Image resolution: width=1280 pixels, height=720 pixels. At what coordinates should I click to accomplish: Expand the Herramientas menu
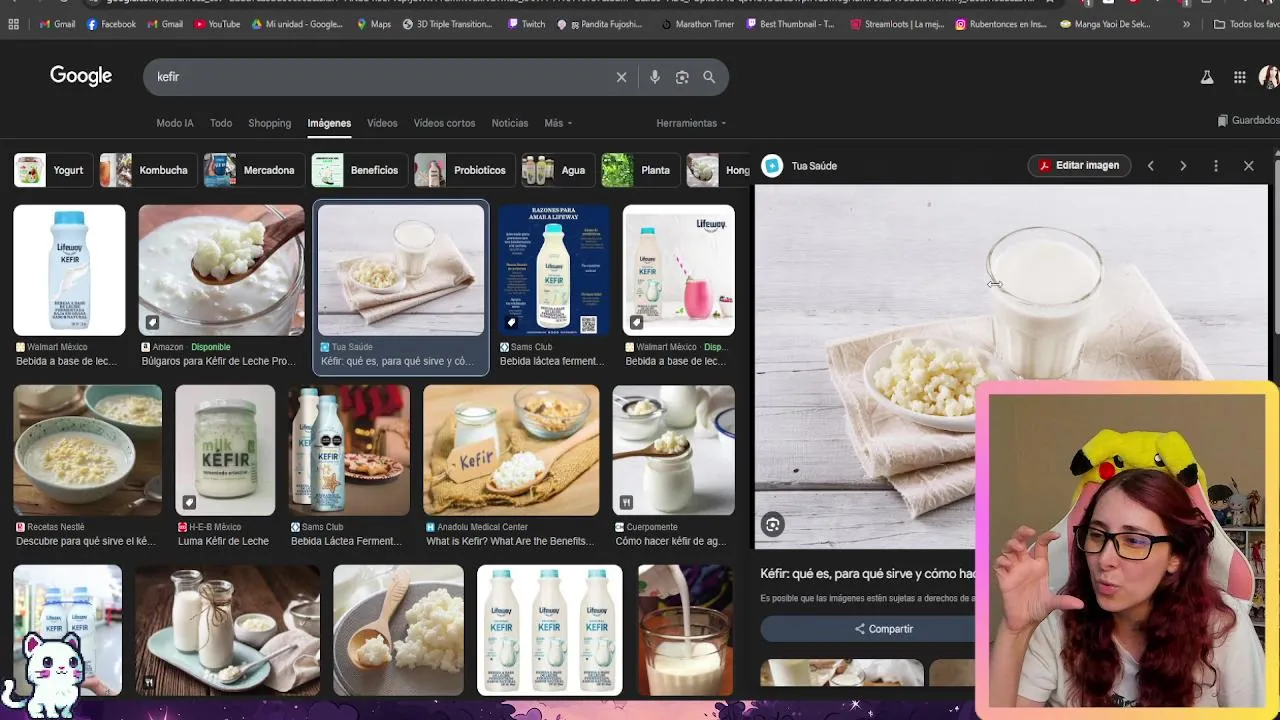pyautogui.click(x=691, y=123)
